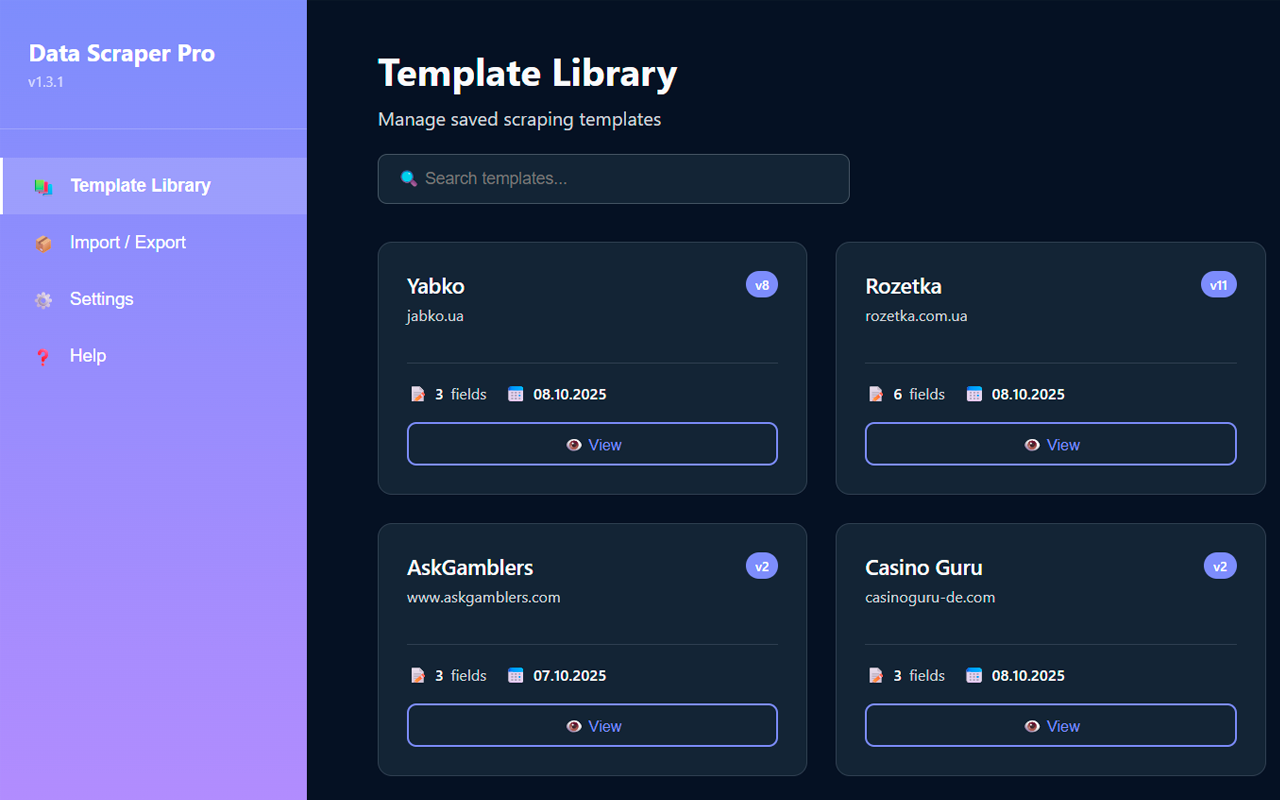Screen dimensions: 1280x800
Task: Click the 3 fields count on Casino Guru
Action: tap(919, 676)
